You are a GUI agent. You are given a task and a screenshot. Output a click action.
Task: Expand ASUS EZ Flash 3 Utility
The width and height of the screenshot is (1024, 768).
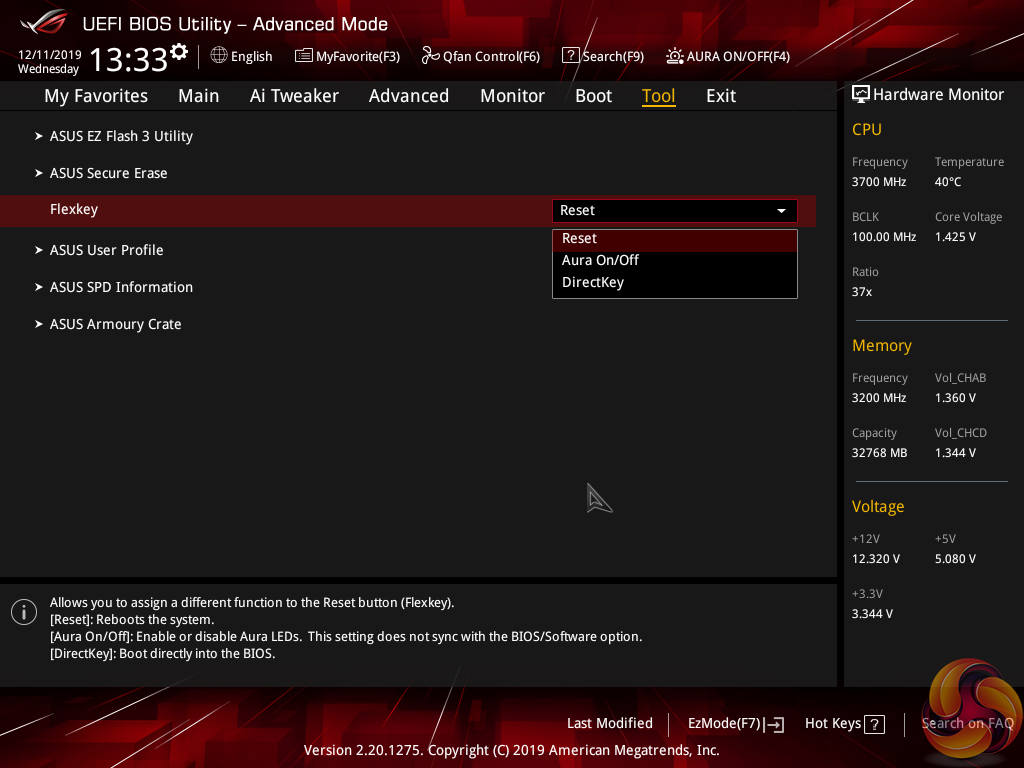point(121,136)
